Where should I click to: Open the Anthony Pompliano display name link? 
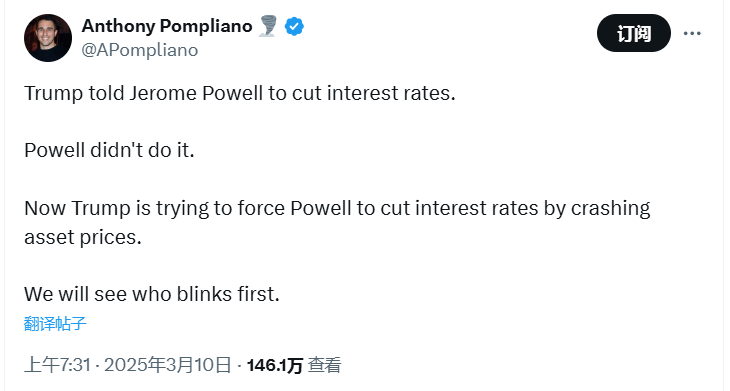[167, 26]
